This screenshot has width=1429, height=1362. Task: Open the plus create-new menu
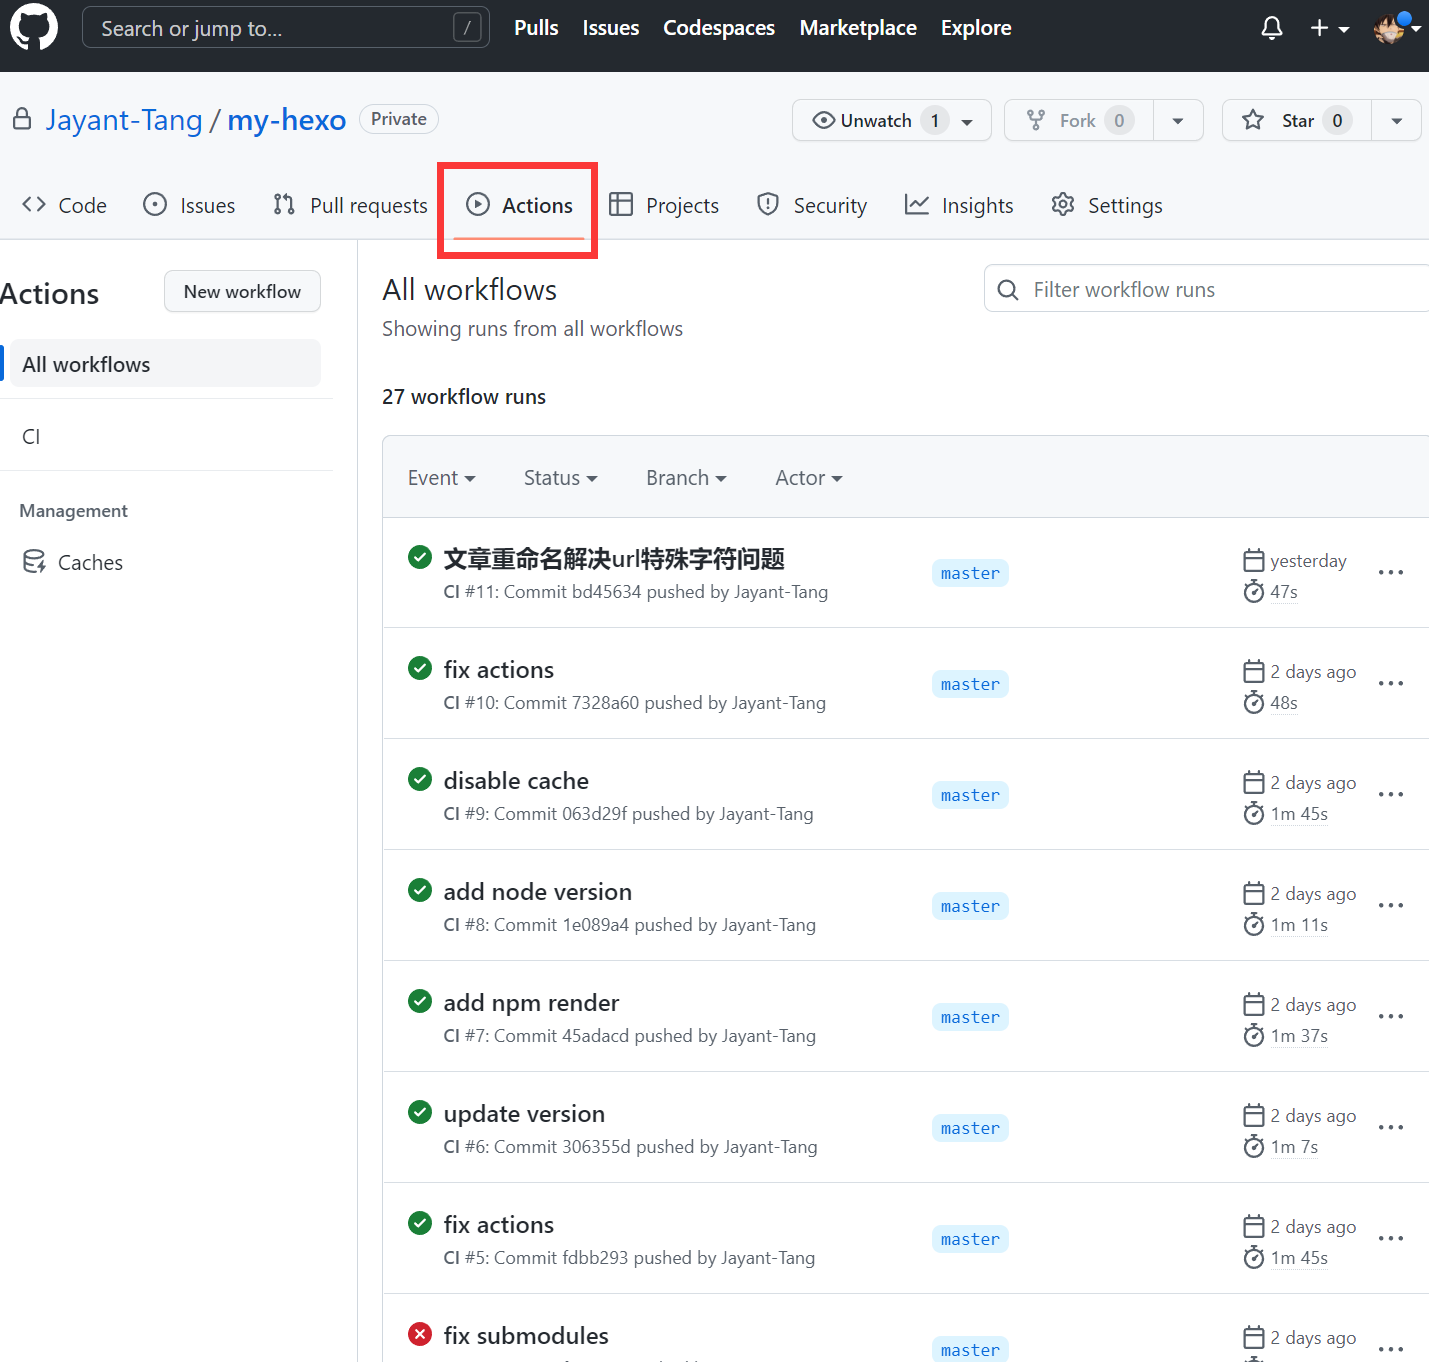[x=1329, y=28]
